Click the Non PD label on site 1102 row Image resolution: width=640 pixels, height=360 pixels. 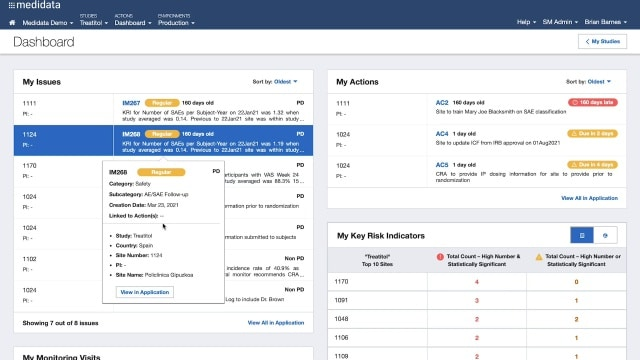(x=294, y=258)
